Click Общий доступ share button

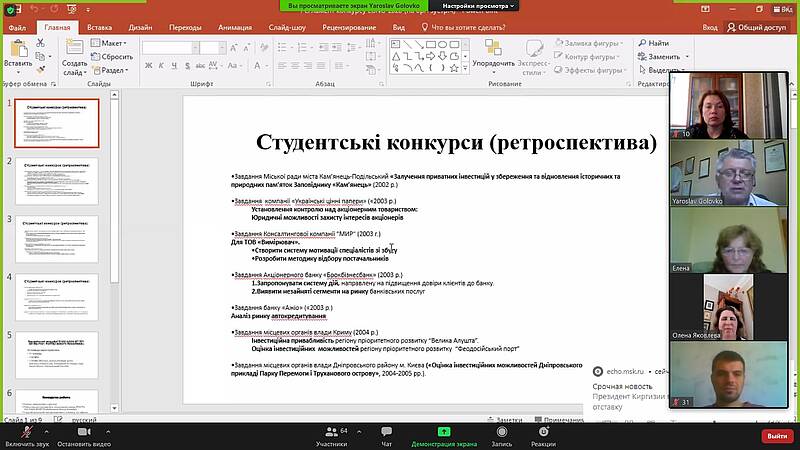pos(757,28)
